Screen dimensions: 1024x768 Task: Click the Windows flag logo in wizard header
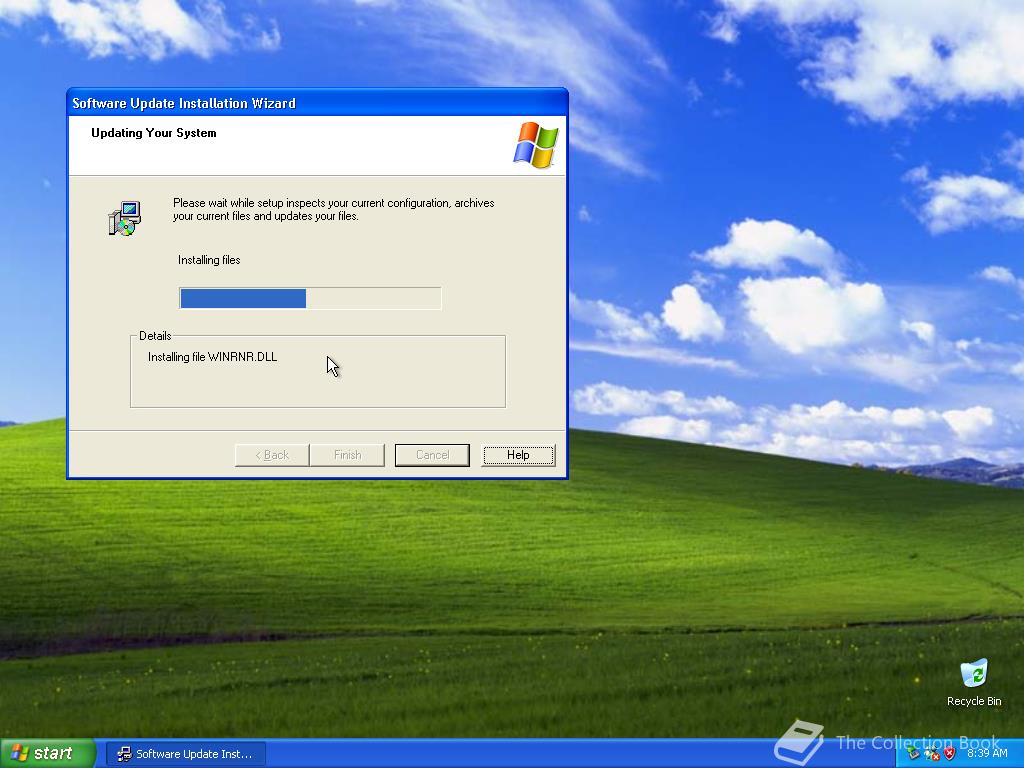point(536,145)
